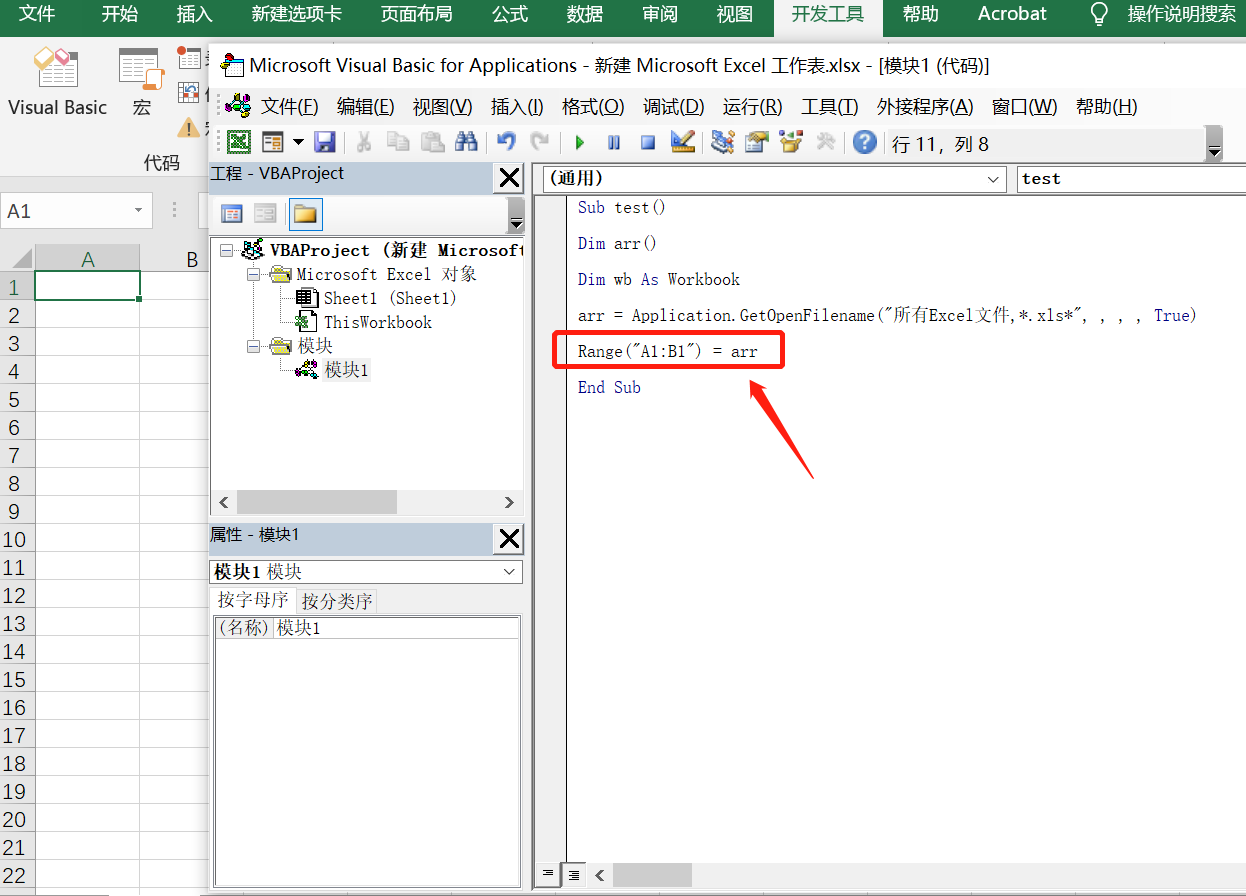Screen dimensions: 1246x896
Task: Click the Visual Basic button in Excel
Action: coord(57,80)
